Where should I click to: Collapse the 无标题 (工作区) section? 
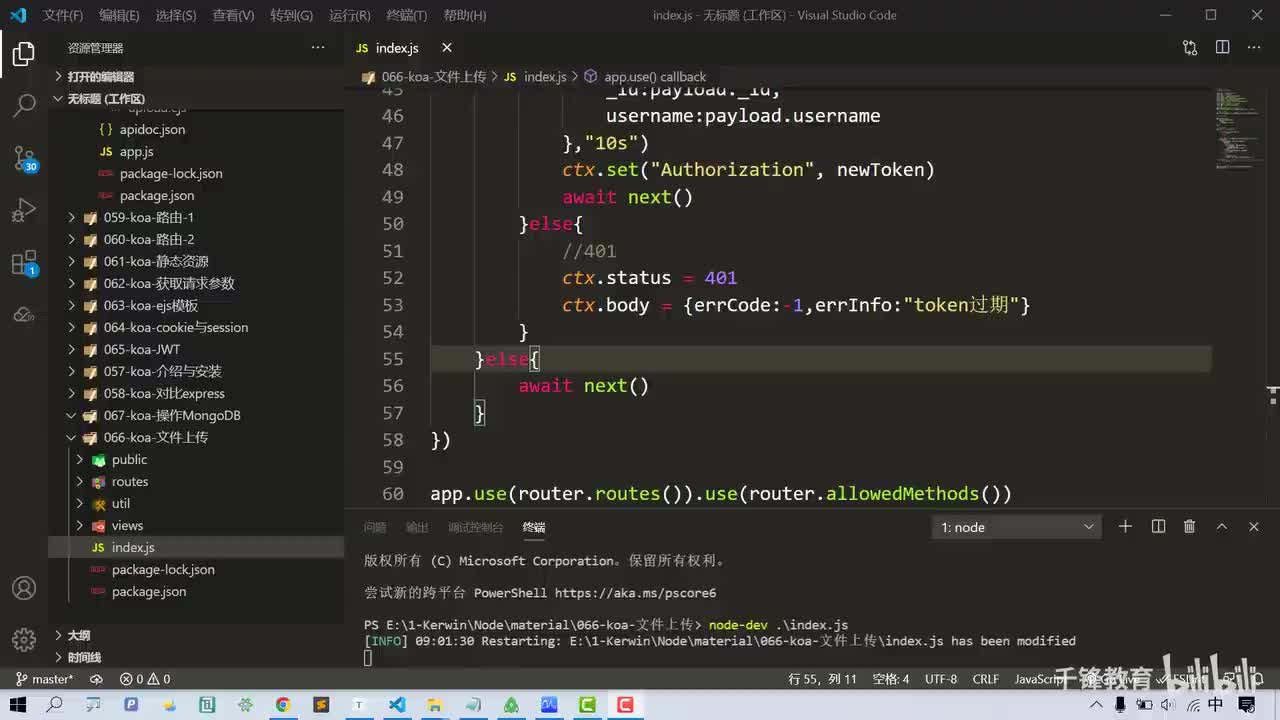click(105, 99)
